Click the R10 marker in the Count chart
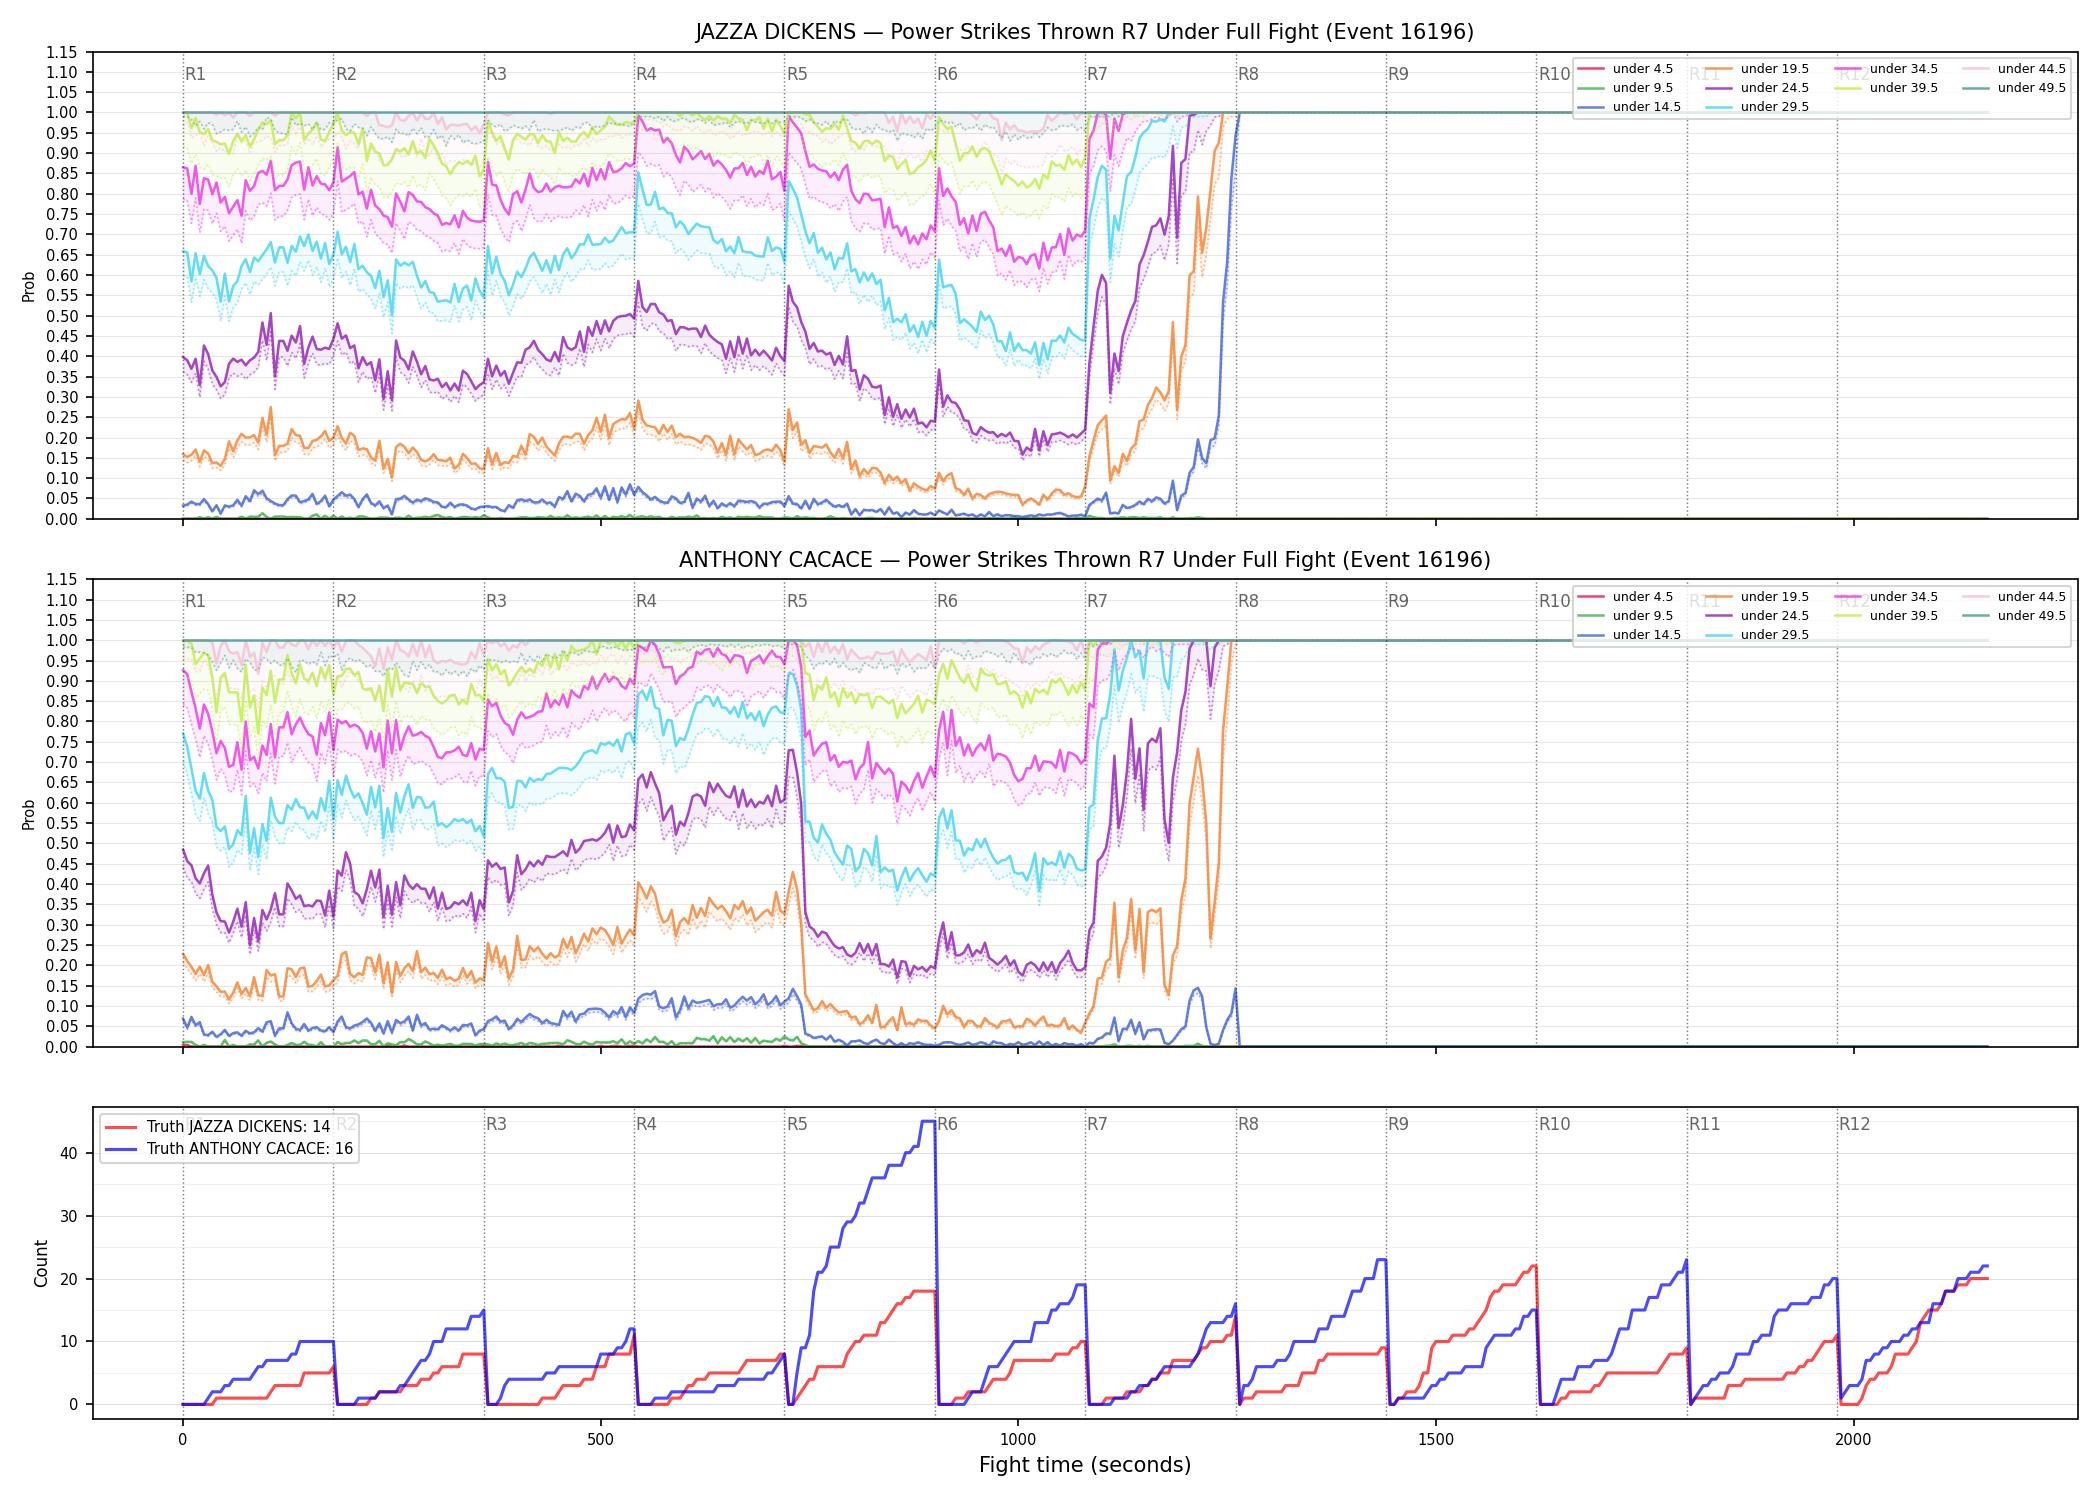2100x1500 pixels. [x=1554, y=1124]
